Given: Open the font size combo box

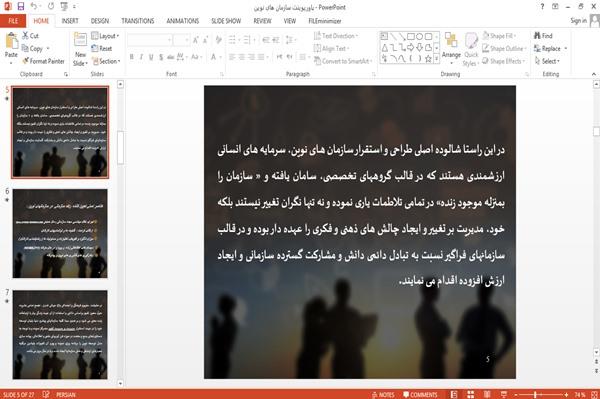Looking at the screenshot, I should 181,40.
